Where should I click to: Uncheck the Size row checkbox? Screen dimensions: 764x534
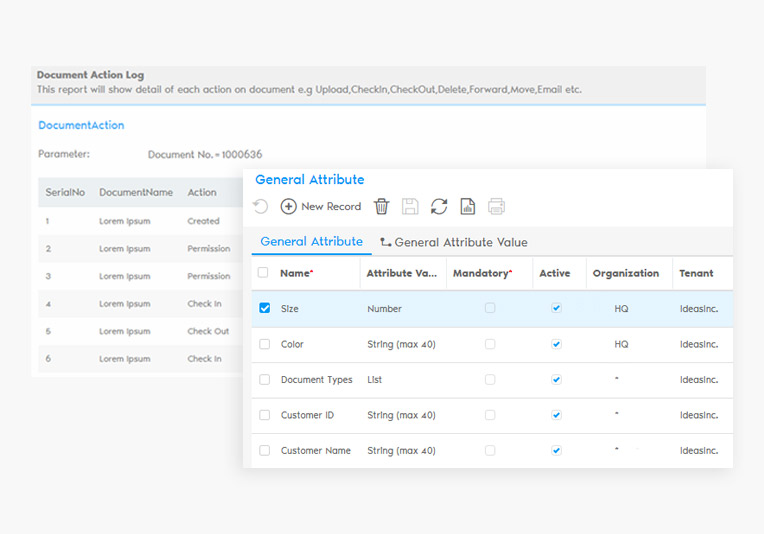pos(264,308)
